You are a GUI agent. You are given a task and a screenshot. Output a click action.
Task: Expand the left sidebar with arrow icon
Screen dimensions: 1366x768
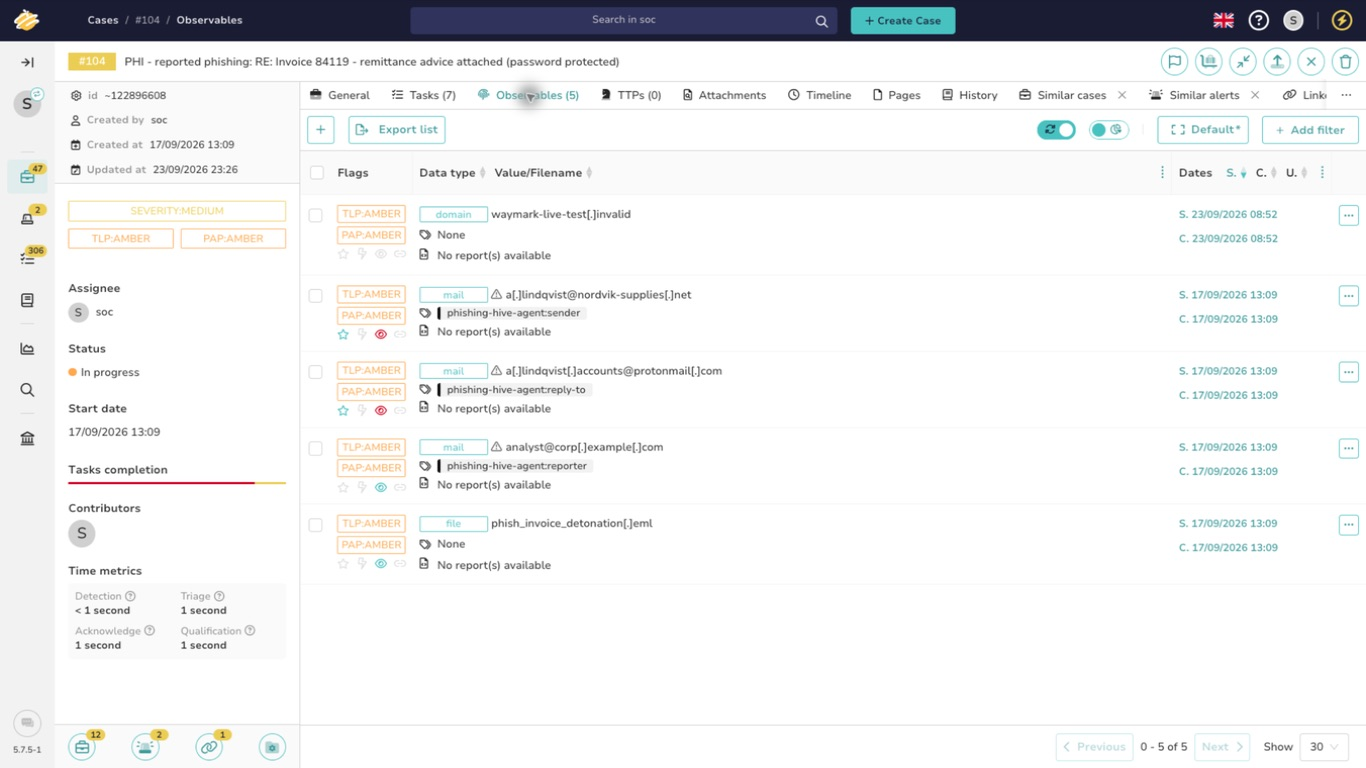point(27,62)
